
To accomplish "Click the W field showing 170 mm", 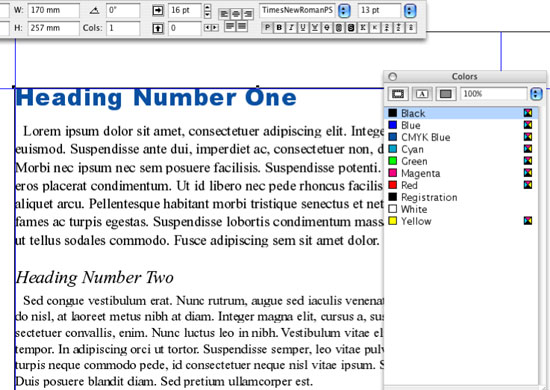I will (x=53, y=10).
